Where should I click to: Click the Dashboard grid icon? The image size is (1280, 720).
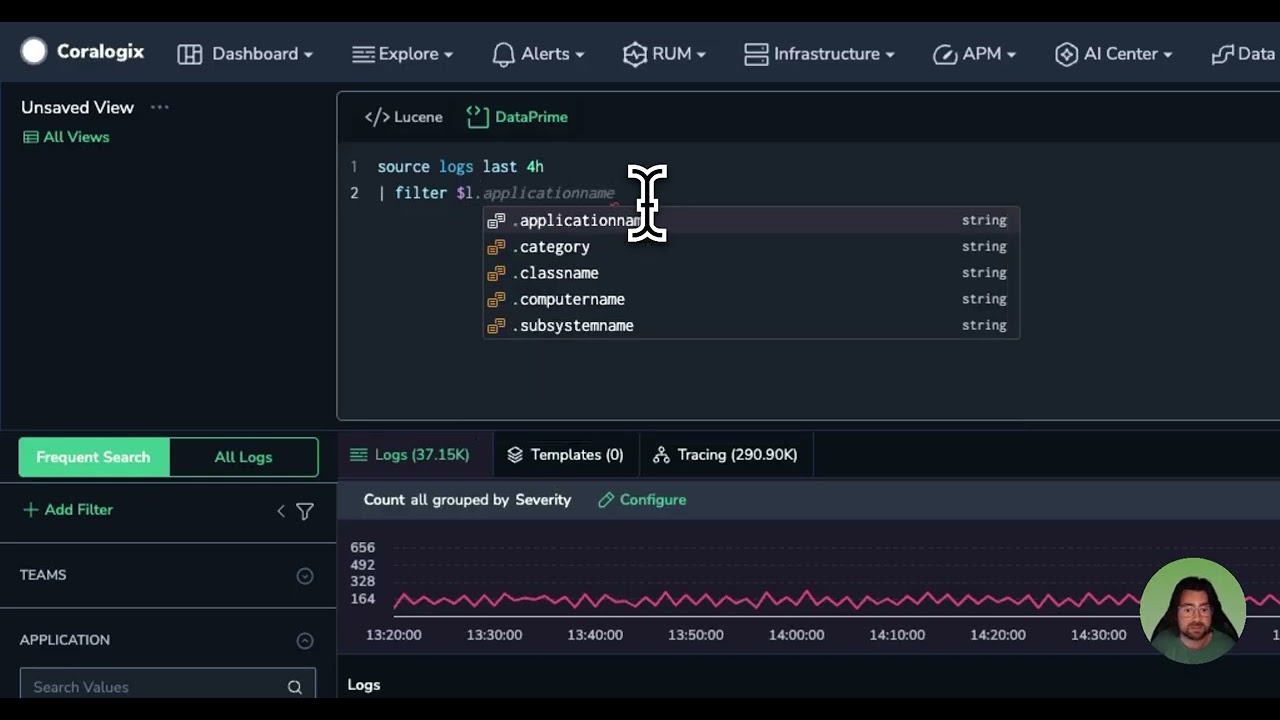click(189, 54)
